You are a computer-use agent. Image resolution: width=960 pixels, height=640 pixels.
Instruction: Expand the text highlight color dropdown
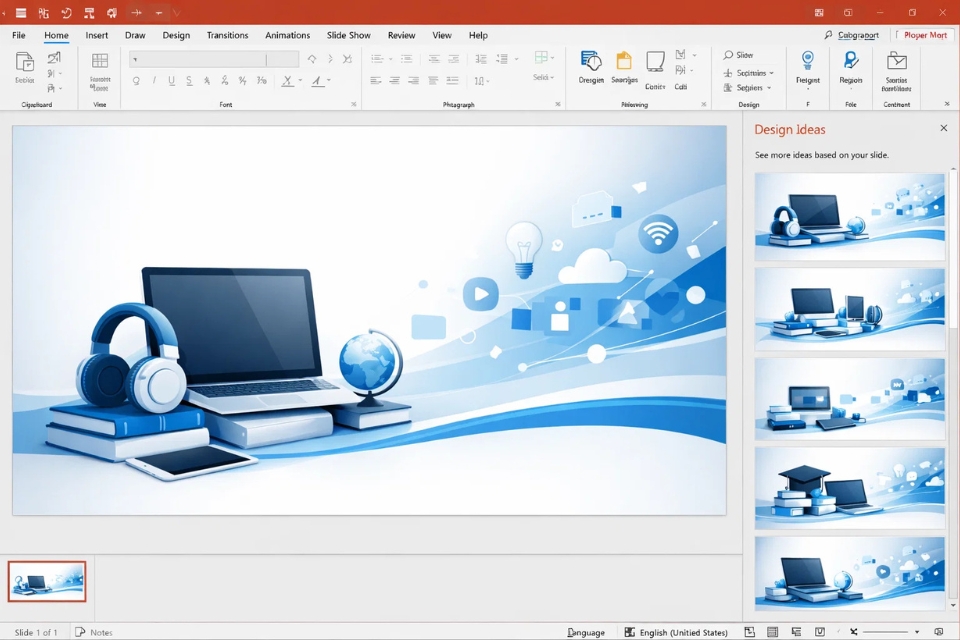(299, 80)
